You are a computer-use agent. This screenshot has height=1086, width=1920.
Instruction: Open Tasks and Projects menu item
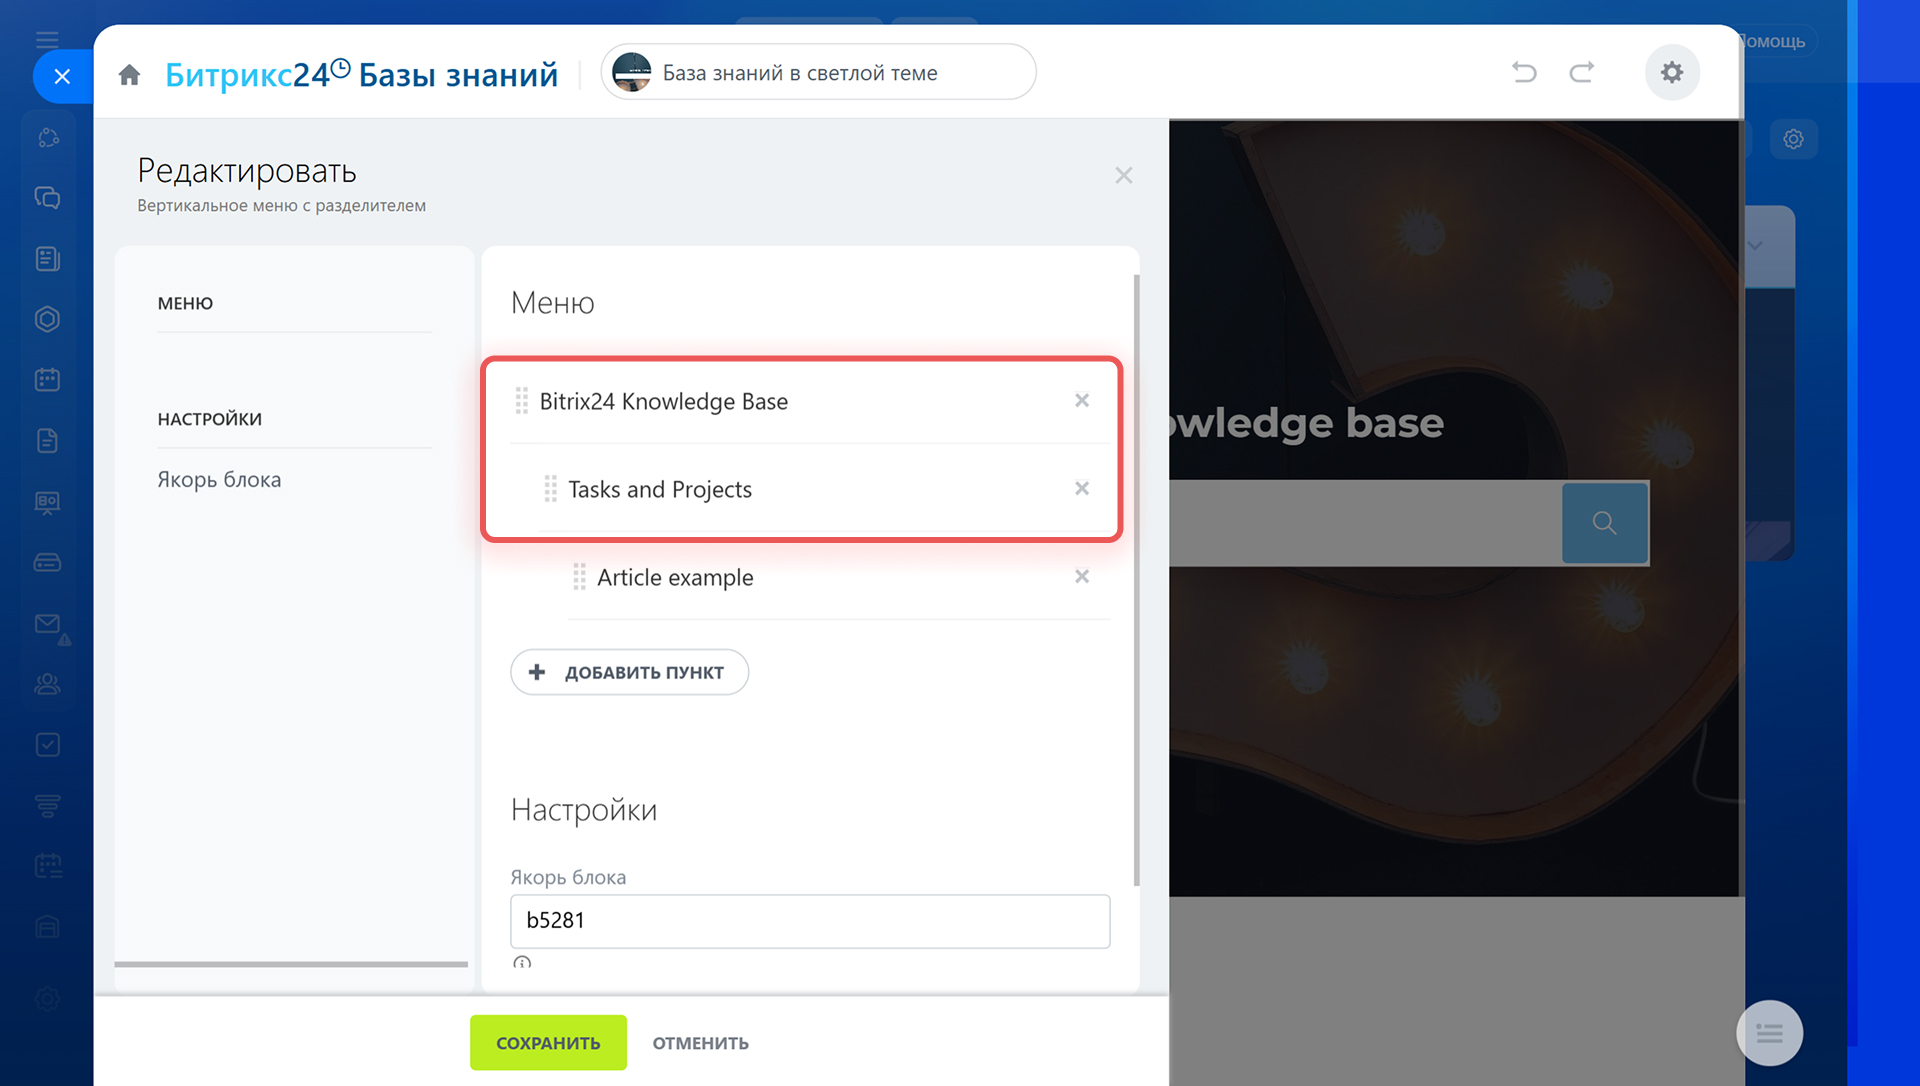(x=660, y=489)
